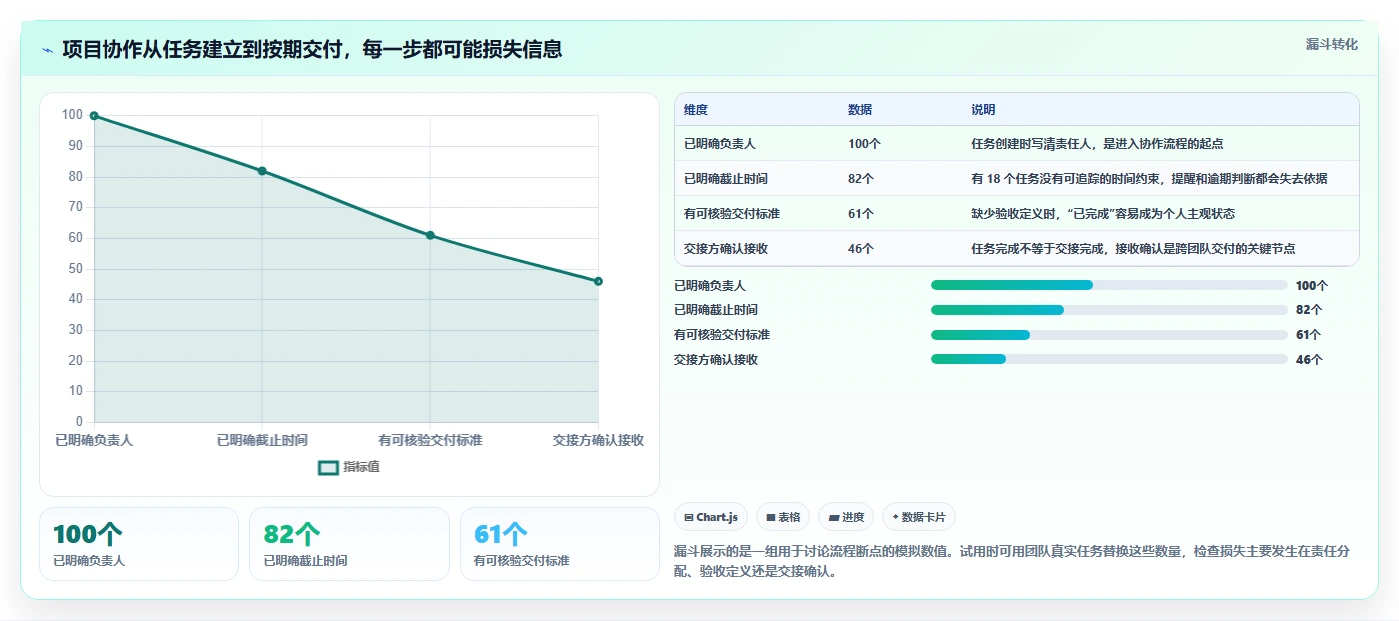Click the 有可核验交付标准 x-axis label

pyautogui.click(x=430, y=440)
